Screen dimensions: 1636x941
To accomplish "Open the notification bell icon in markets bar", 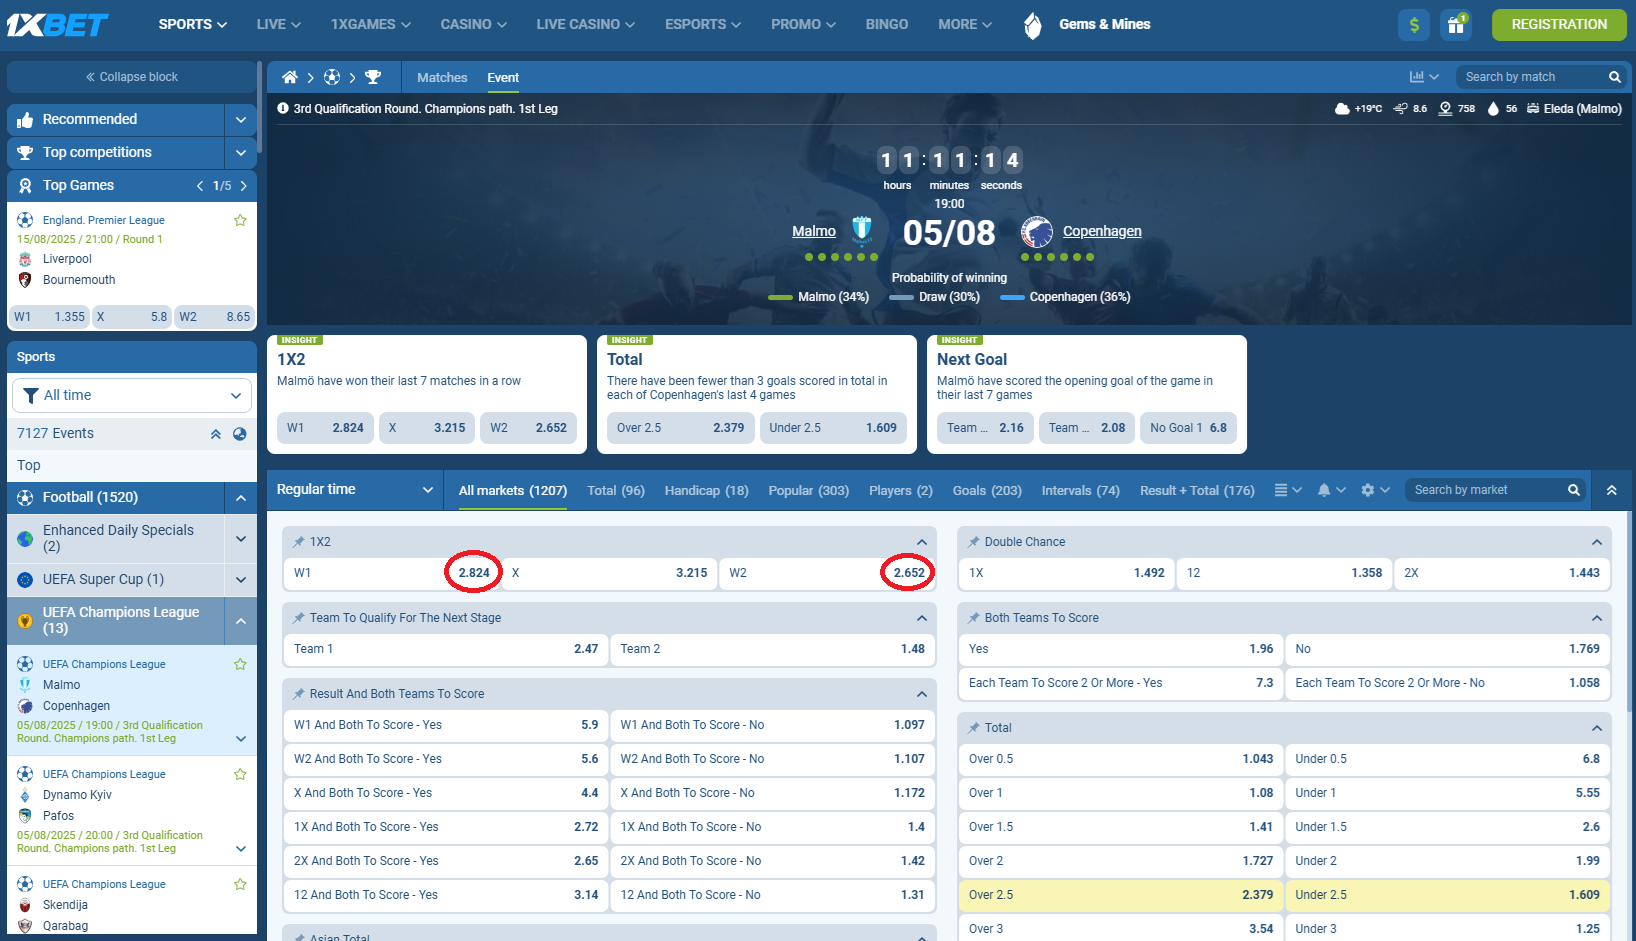I will click(x=1331, y=490).
